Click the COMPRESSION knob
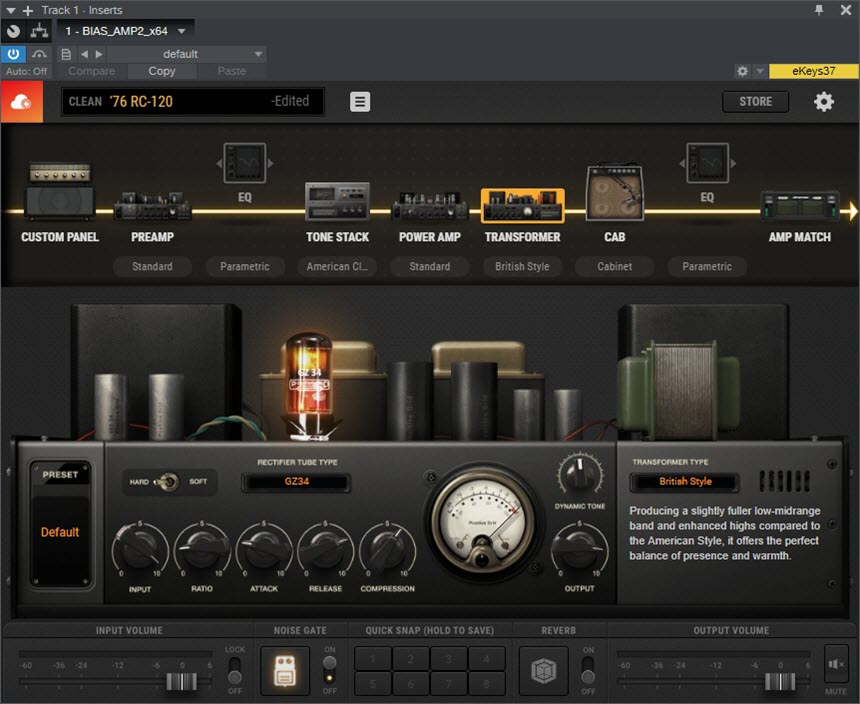Viewport: 860px width, 704px height. click(387, 549)
